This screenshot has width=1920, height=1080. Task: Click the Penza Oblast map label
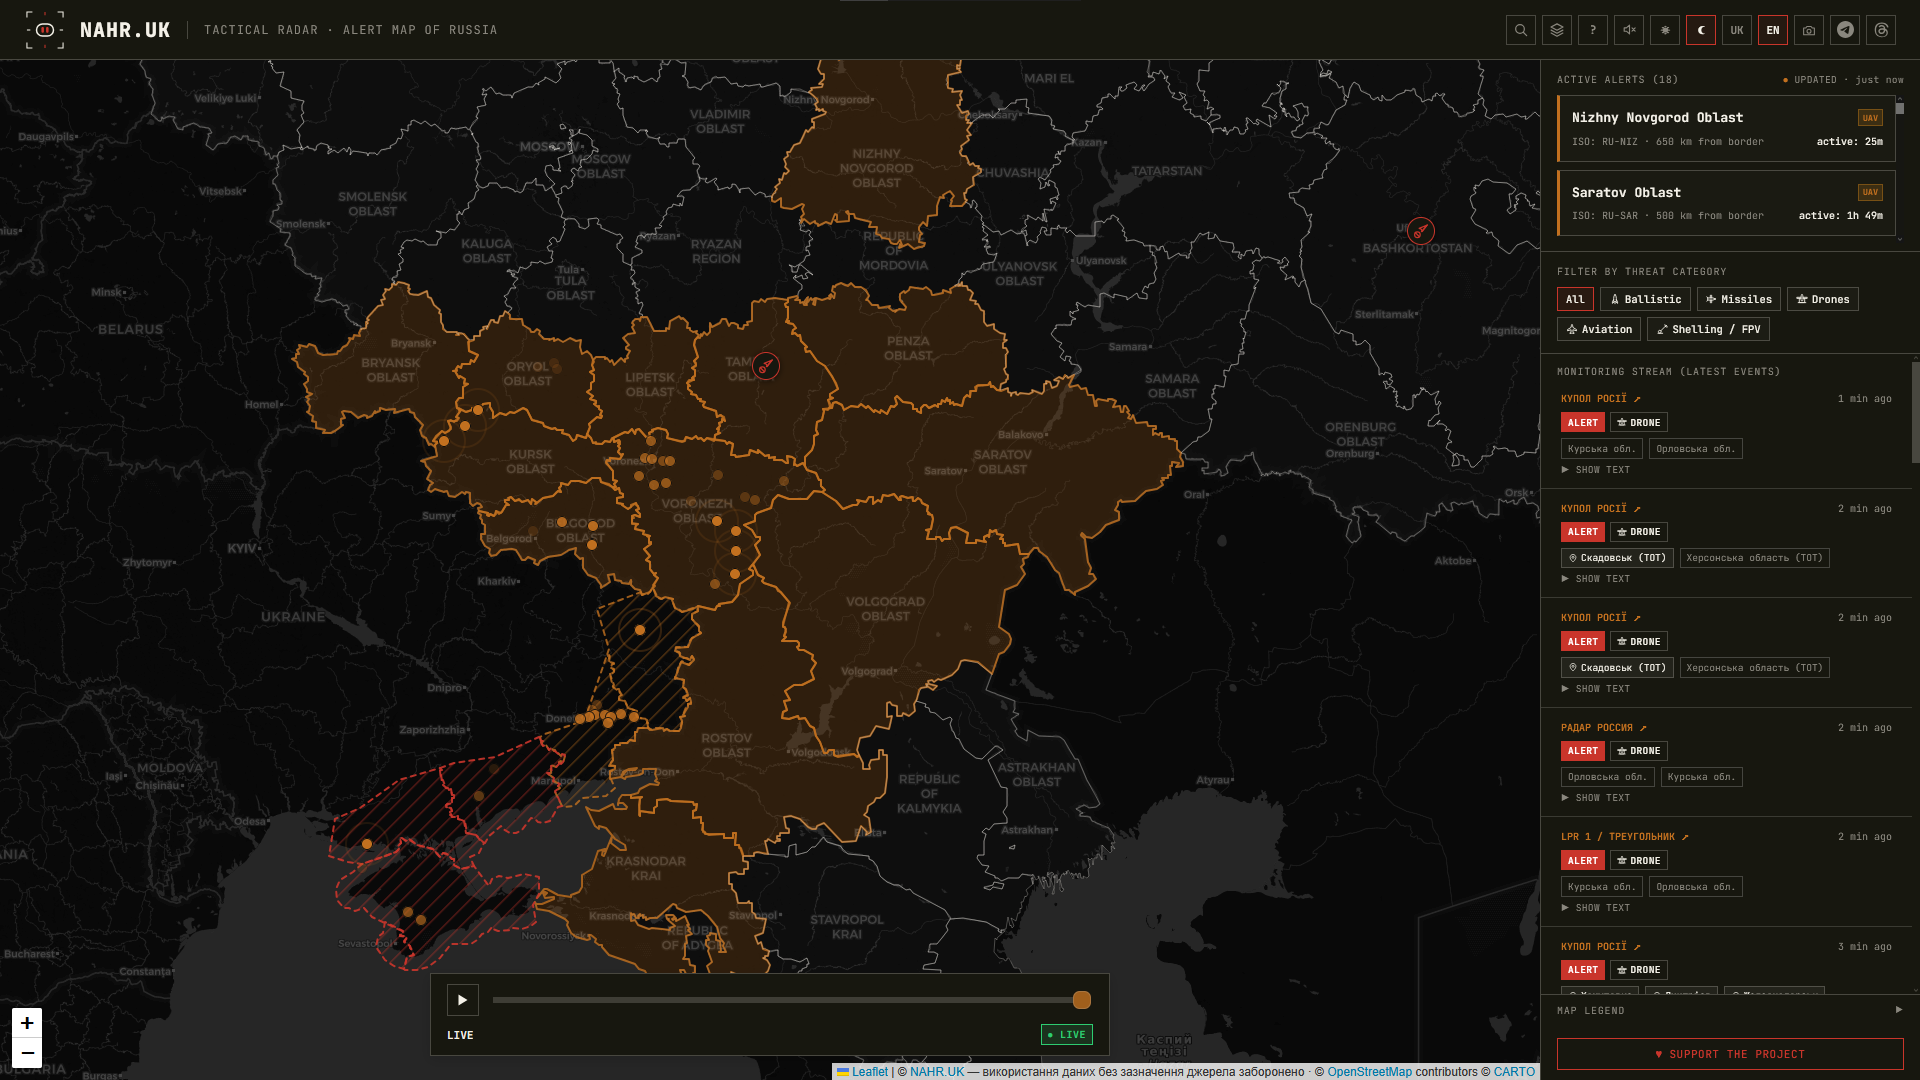point(908,348)
